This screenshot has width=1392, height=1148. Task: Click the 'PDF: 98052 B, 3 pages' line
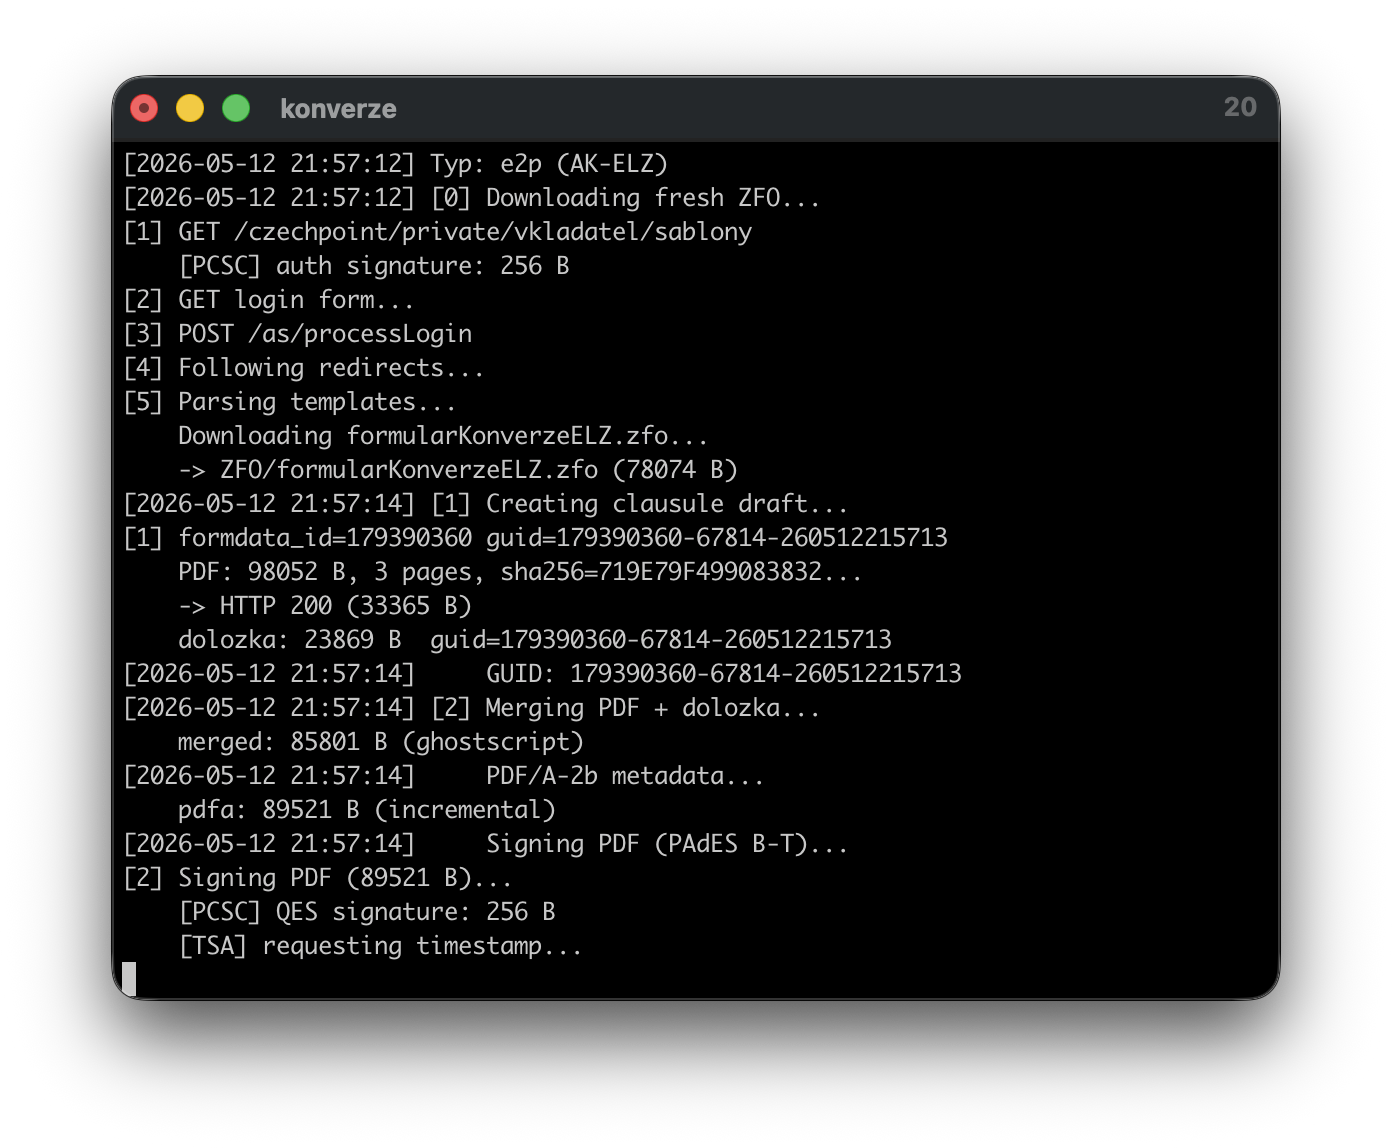(520, 572)
